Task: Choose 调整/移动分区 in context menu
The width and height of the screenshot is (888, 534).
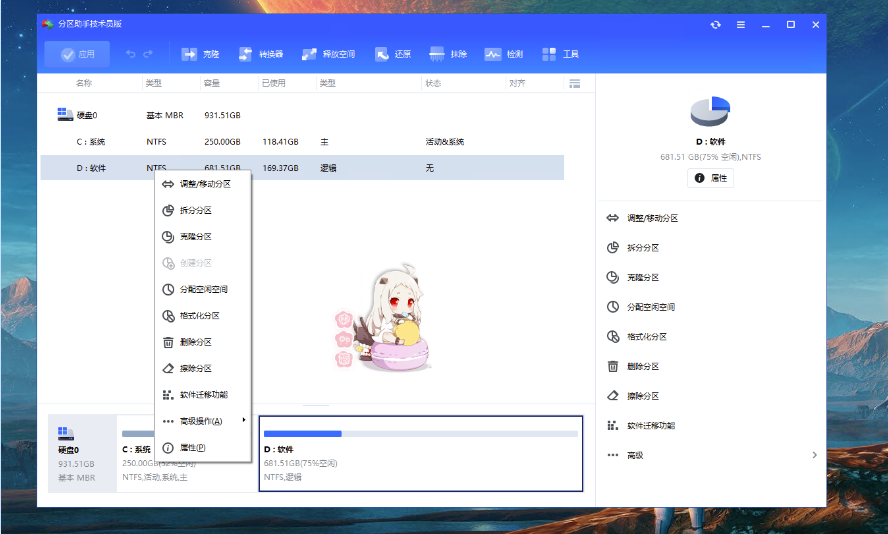Action: pos(203,184)
